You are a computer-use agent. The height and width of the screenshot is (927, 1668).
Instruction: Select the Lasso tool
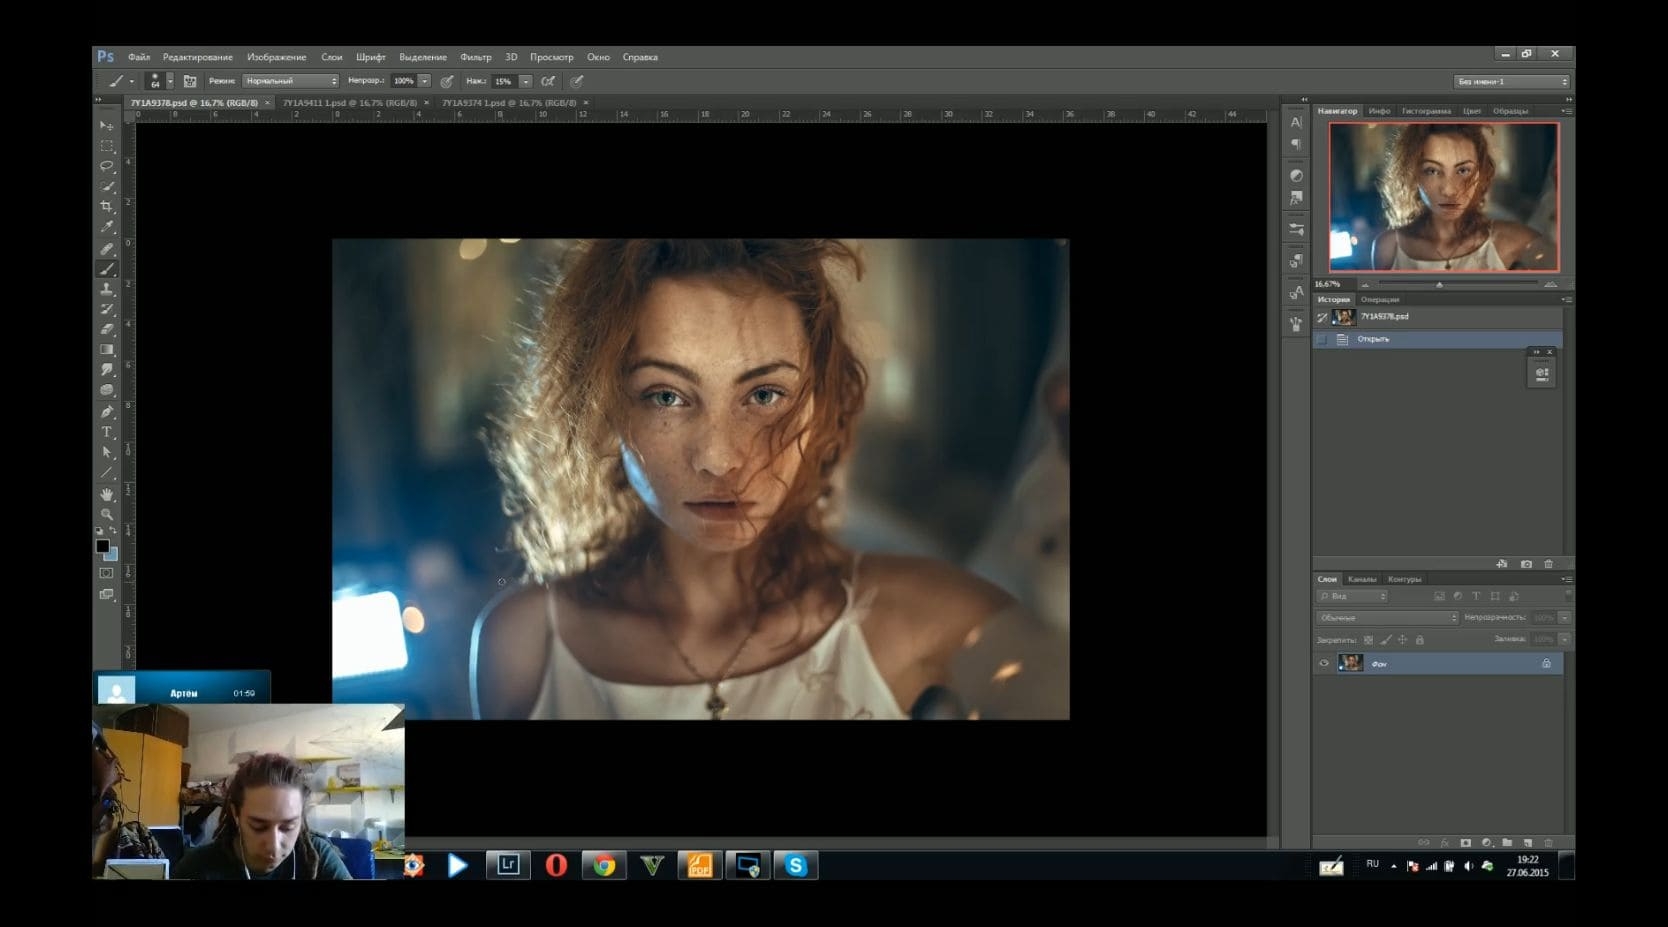[106, 166]
